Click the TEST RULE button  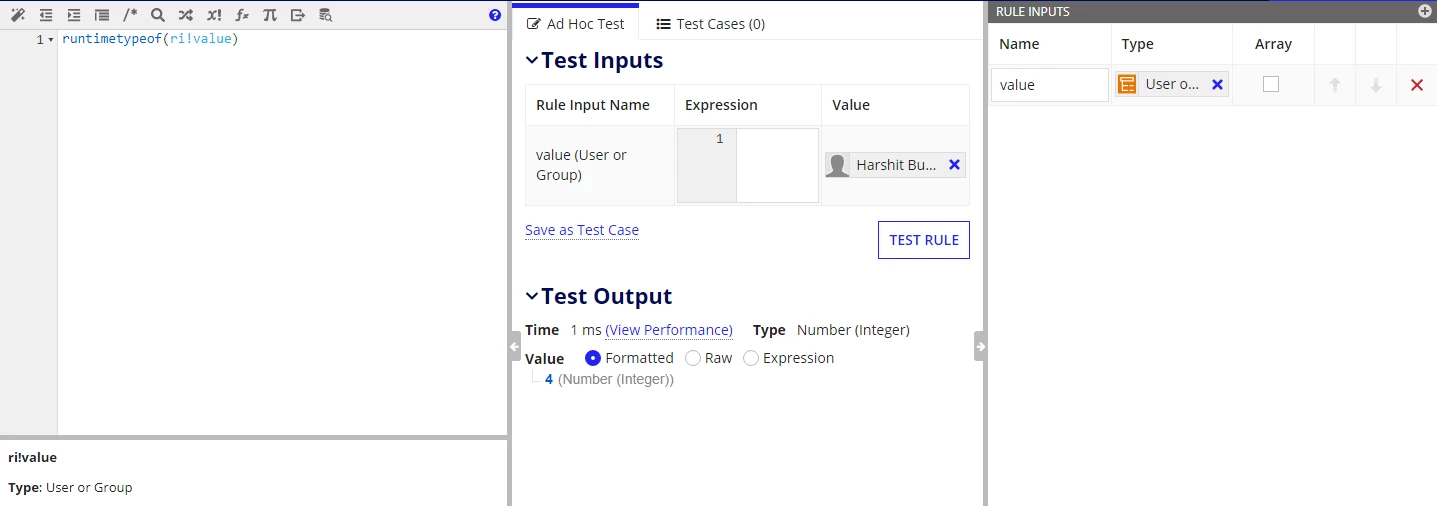tap(924, 240)
